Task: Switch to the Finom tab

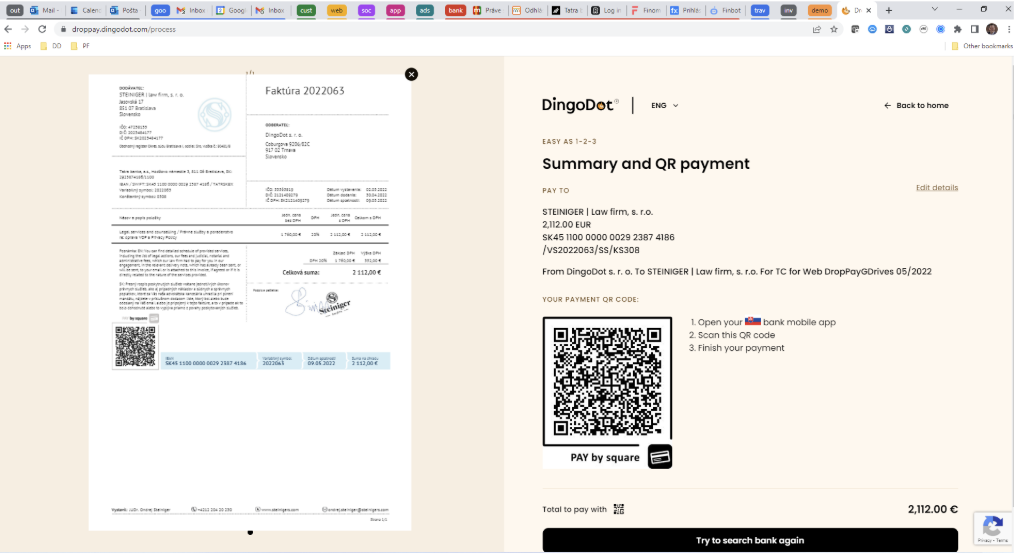Action: 646,10
